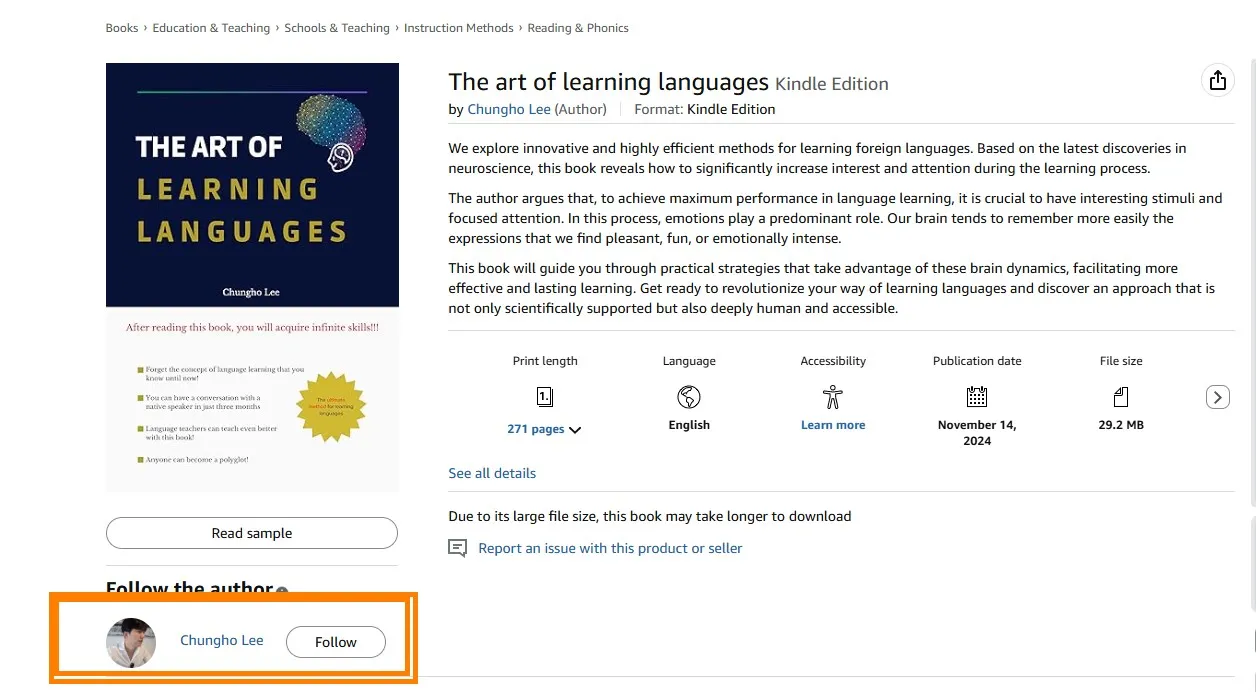This screenshot has height=692, width=1256.
Task: Open Chungho Lee author link in byline
Action: (x=509, y=109)
